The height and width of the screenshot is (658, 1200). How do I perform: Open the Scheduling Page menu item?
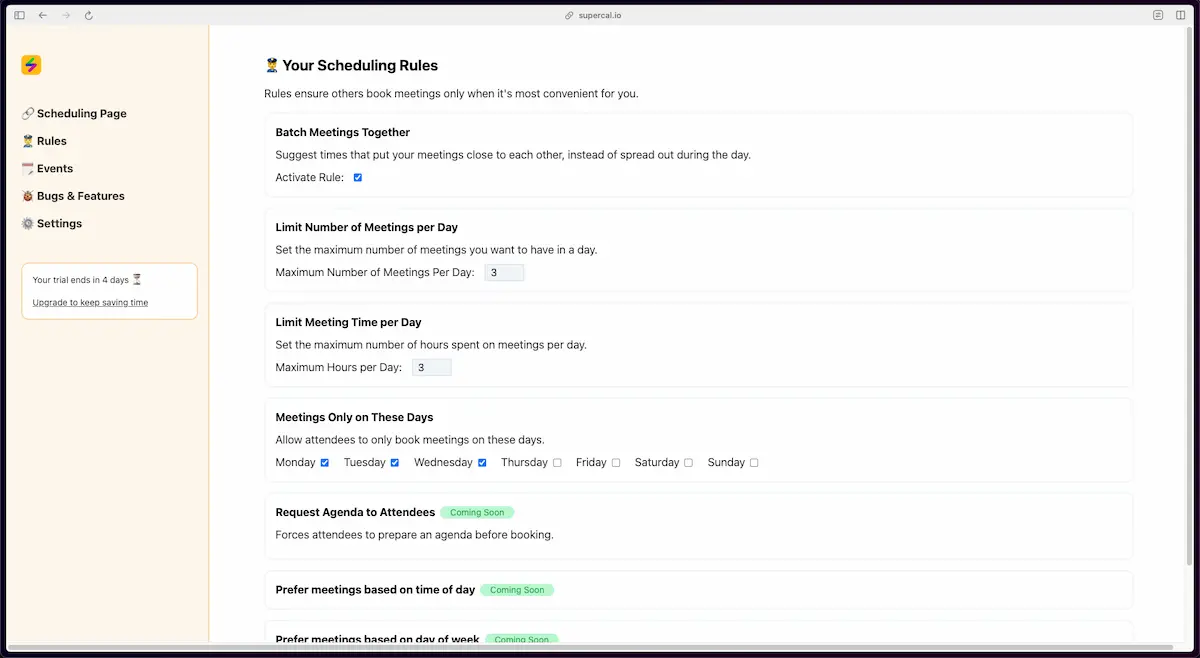pos(74,114)
